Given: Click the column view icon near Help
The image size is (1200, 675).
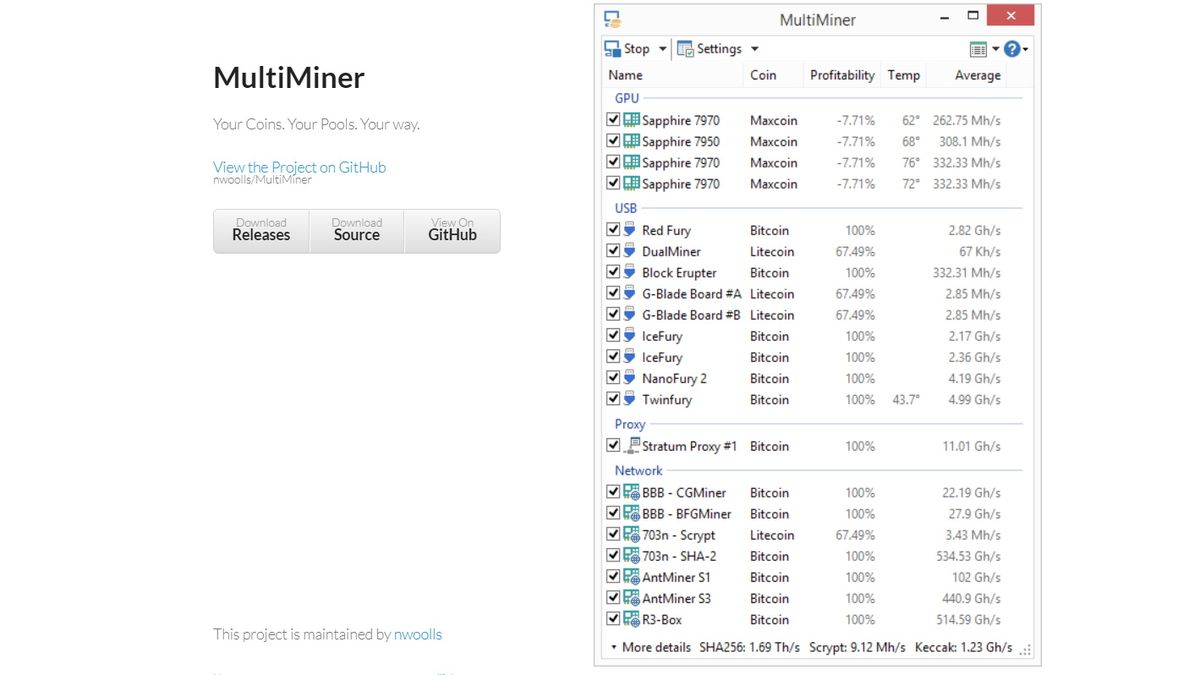Looking at the screenshot, I should [x=978, y=48].
